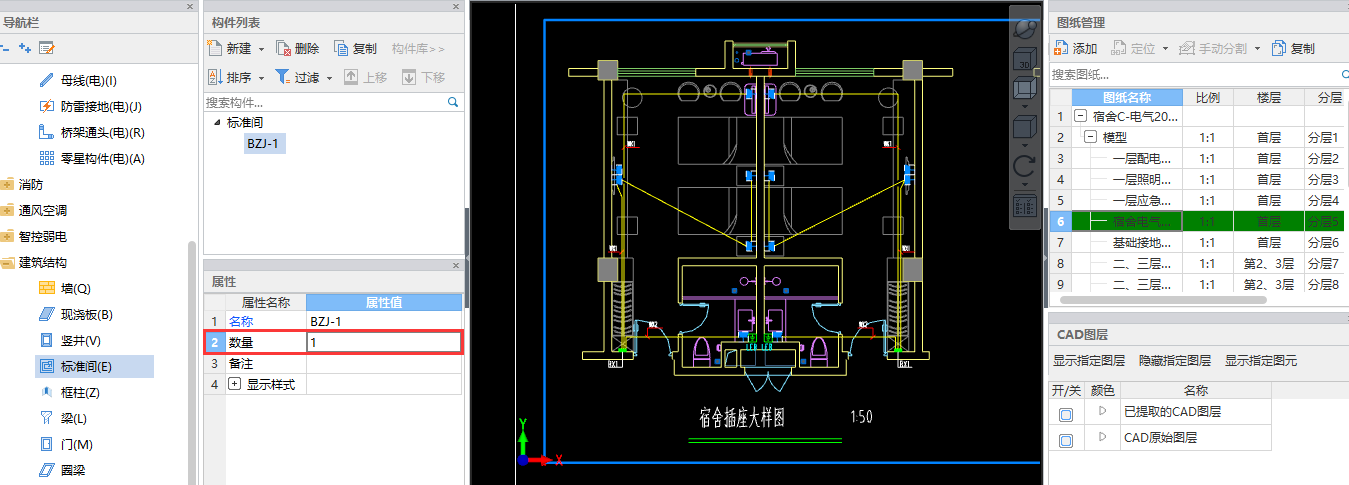Expand the 显示样式 property row
Screen dimensions: 1349x485
click(x=235, y=384)
